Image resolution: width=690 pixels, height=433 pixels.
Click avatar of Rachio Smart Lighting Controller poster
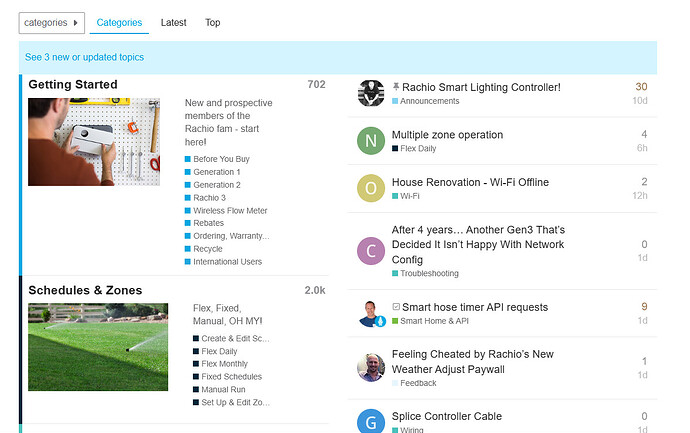(x=371, y=93)
